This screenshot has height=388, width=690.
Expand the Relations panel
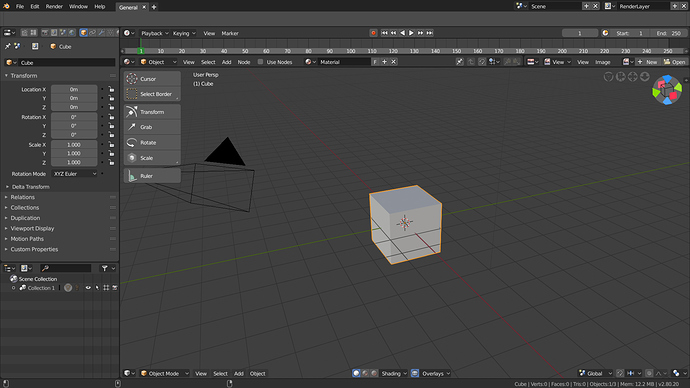[x=22, y=197]
